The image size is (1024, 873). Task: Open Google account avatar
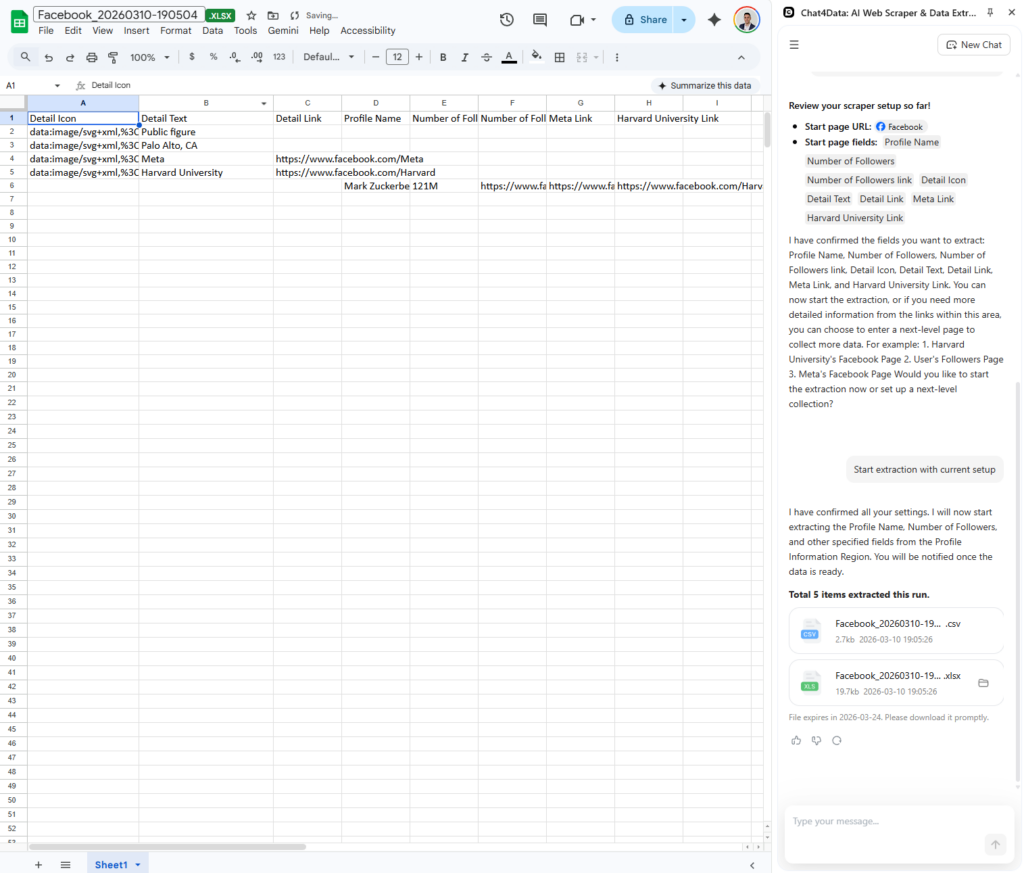click(746, 20)
